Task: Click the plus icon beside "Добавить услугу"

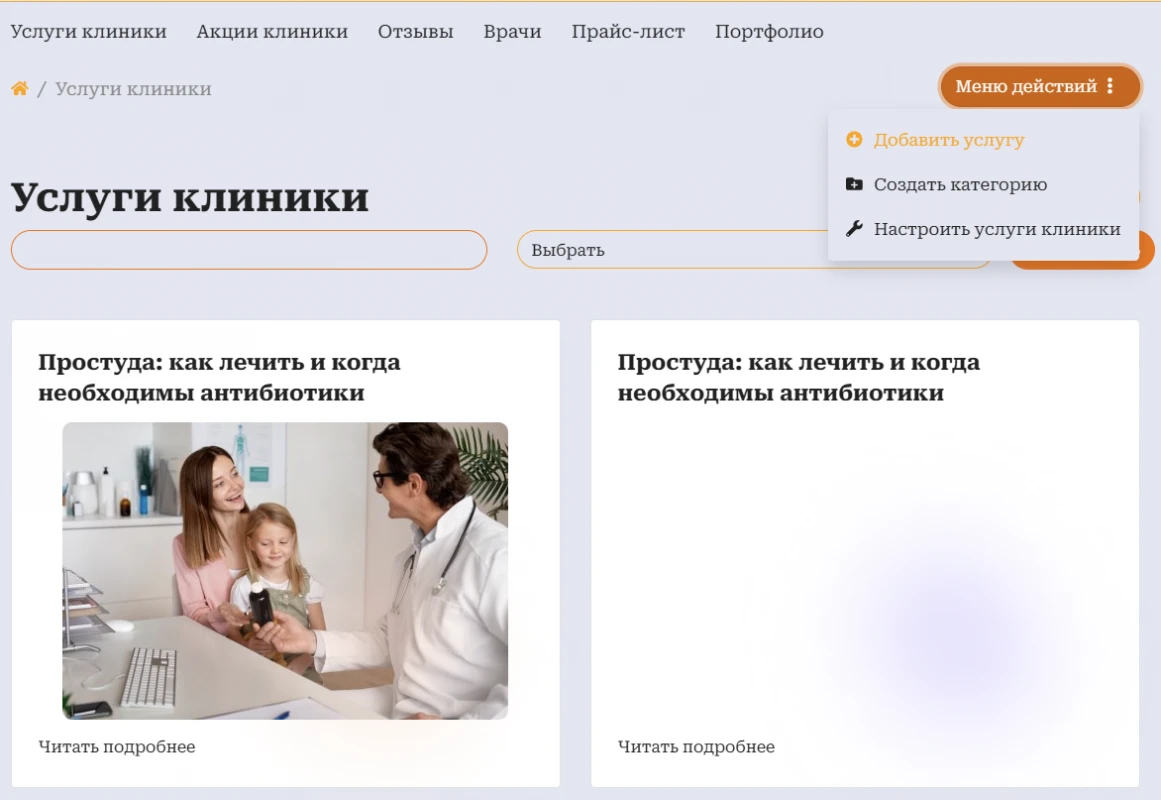Action: pos(853,141)
